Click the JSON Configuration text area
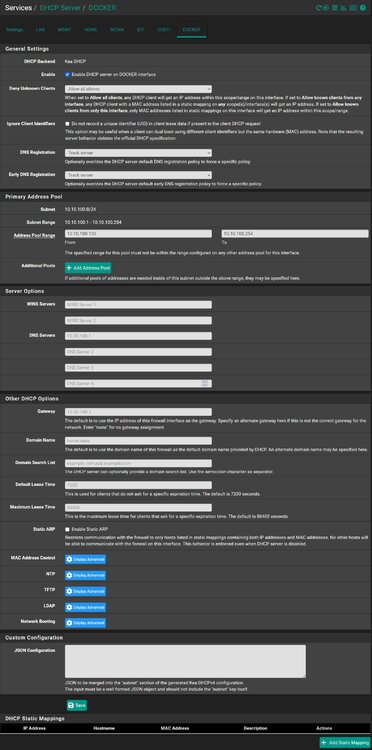Screen dimensions: 372x750 click(x=186, y=662)
